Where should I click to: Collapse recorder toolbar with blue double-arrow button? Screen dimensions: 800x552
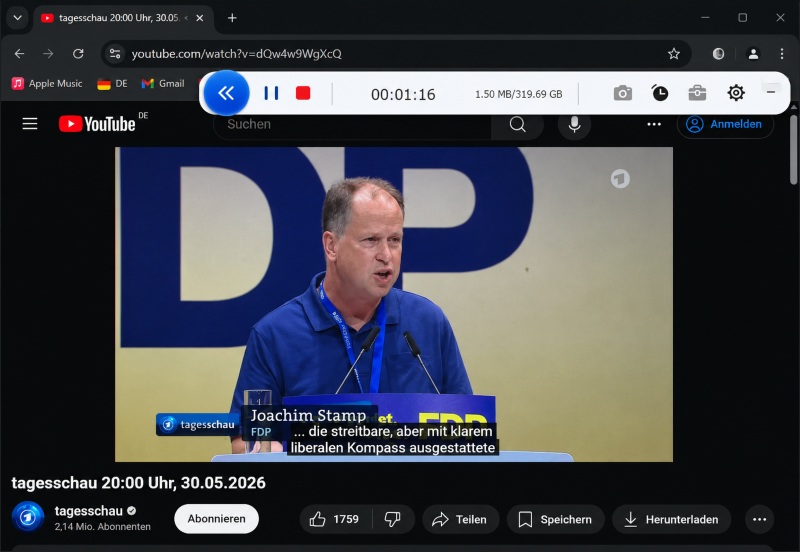pos(226,93)
